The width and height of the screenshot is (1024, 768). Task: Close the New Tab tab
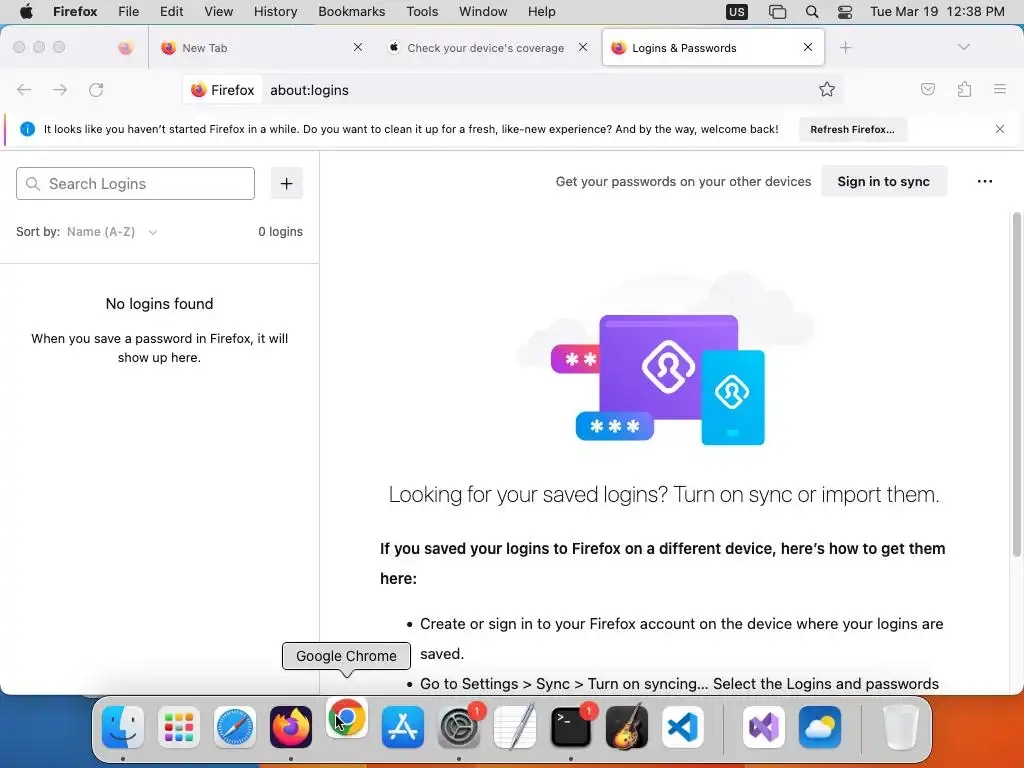tap(358, 47)
